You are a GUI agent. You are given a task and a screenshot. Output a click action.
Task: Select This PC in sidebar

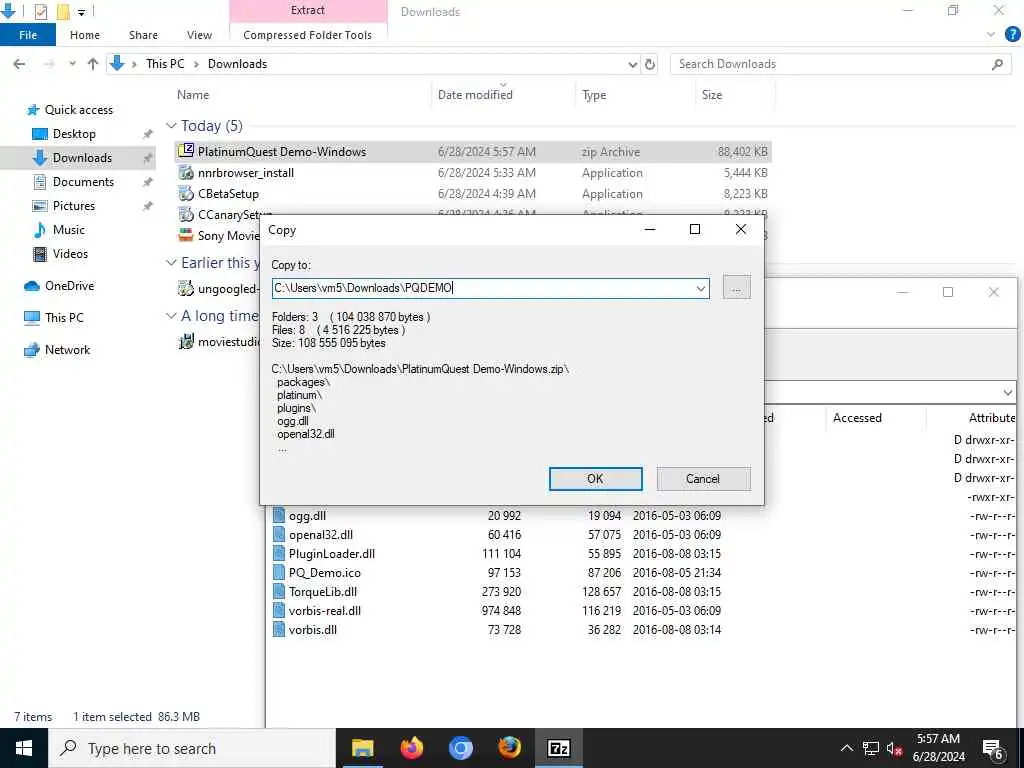64,318
